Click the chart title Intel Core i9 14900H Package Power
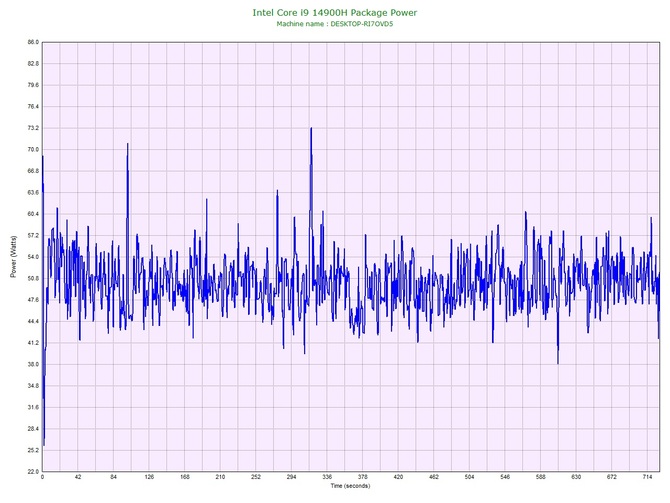The width and height of the screenshot is (670, 503). point(335,13)
